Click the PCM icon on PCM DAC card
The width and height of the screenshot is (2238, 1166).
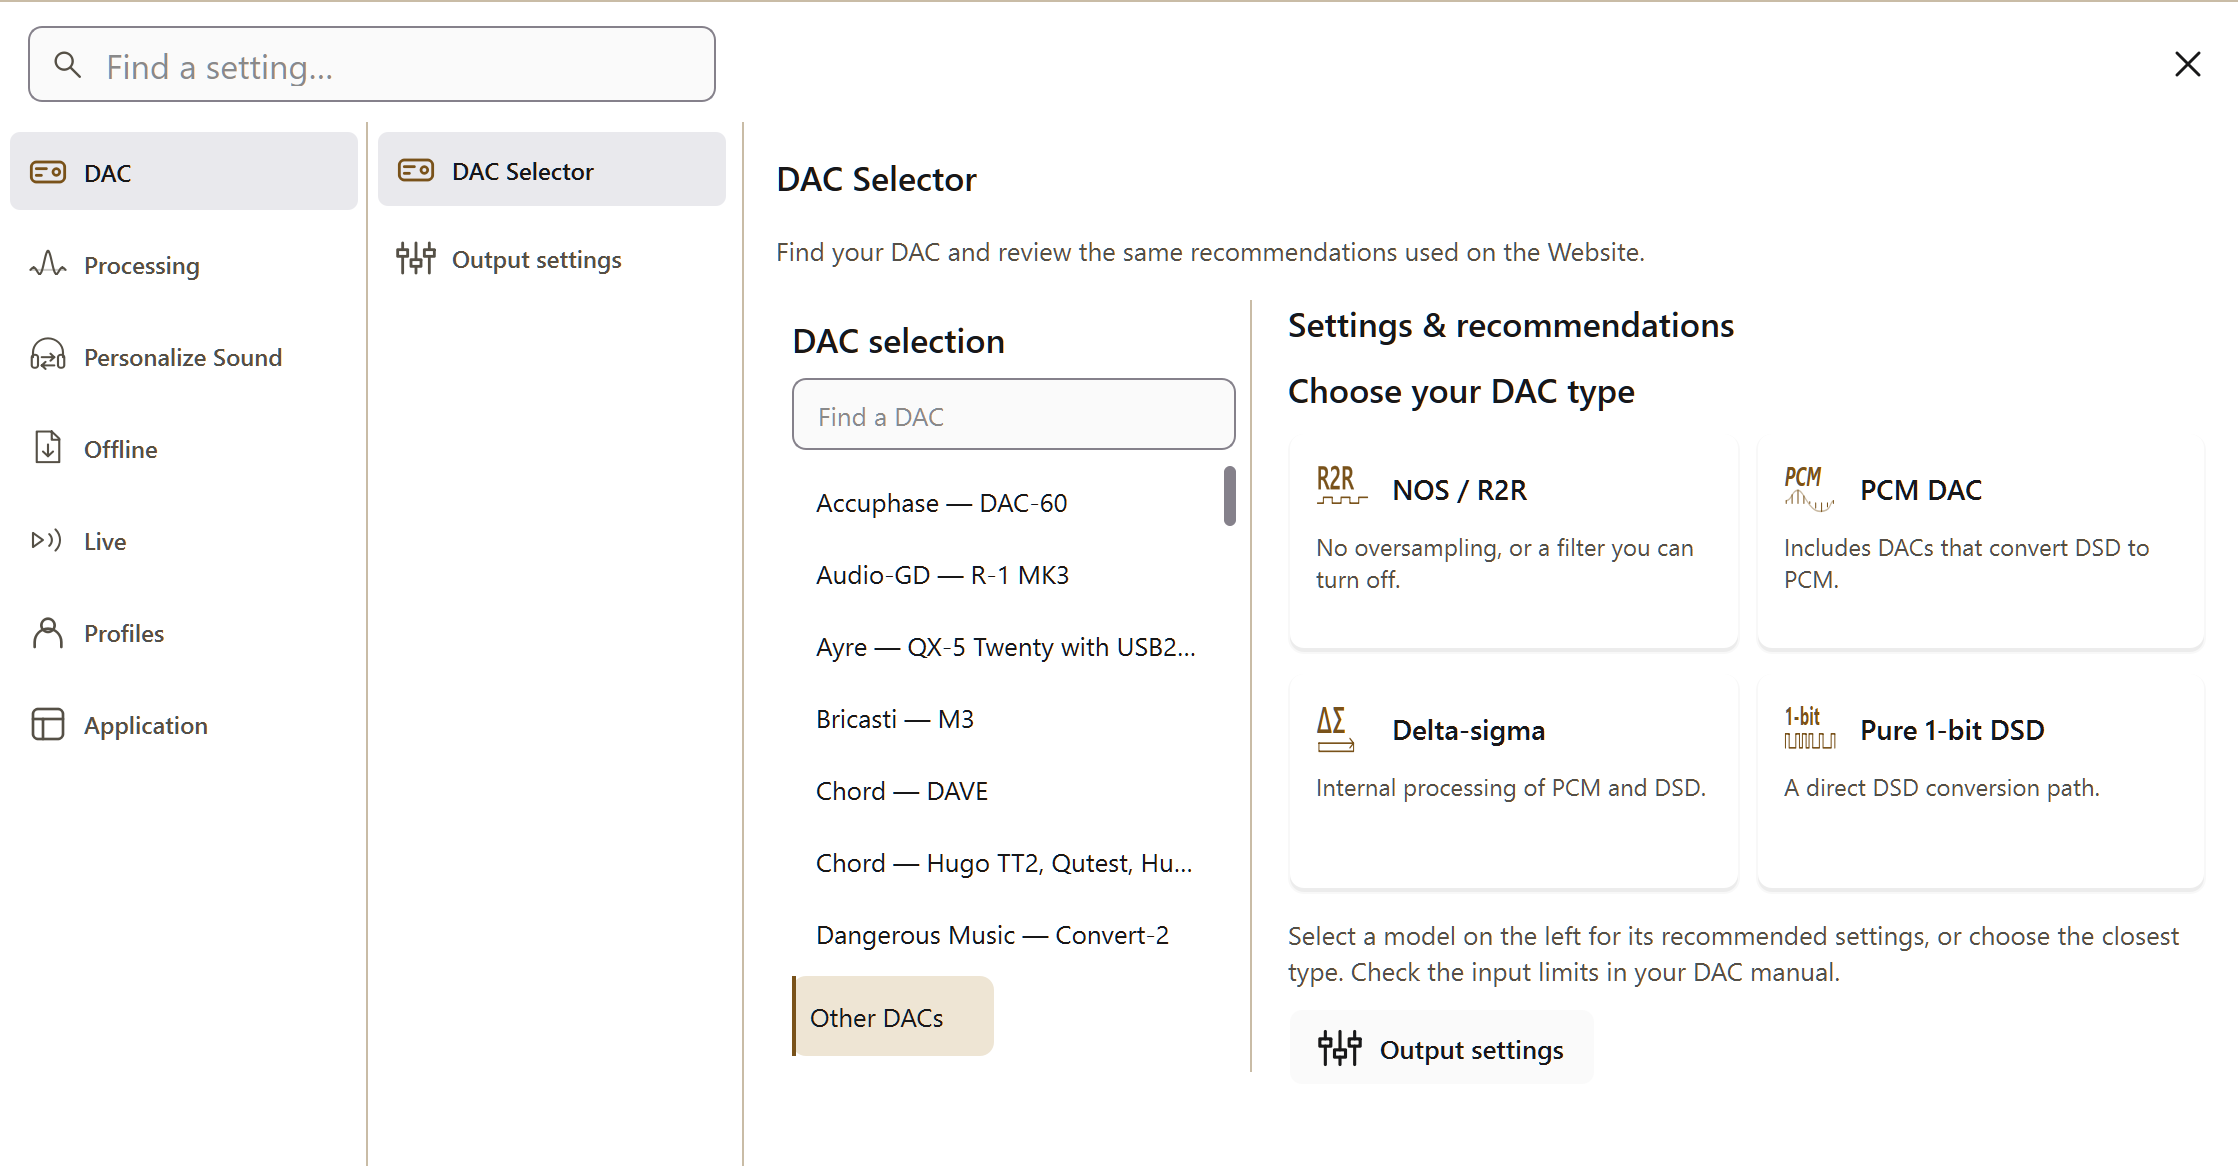[1809, 488]
